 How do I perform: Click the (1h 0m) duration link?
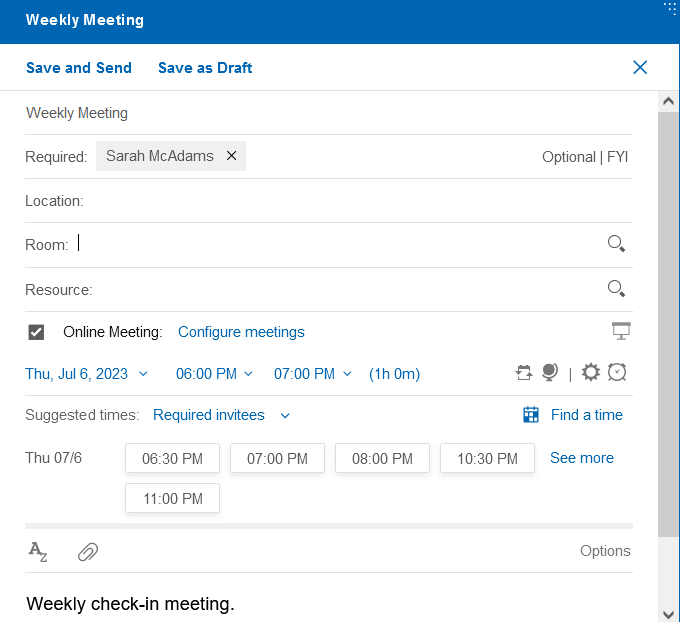pyautogui.click(x=394, y=374)
